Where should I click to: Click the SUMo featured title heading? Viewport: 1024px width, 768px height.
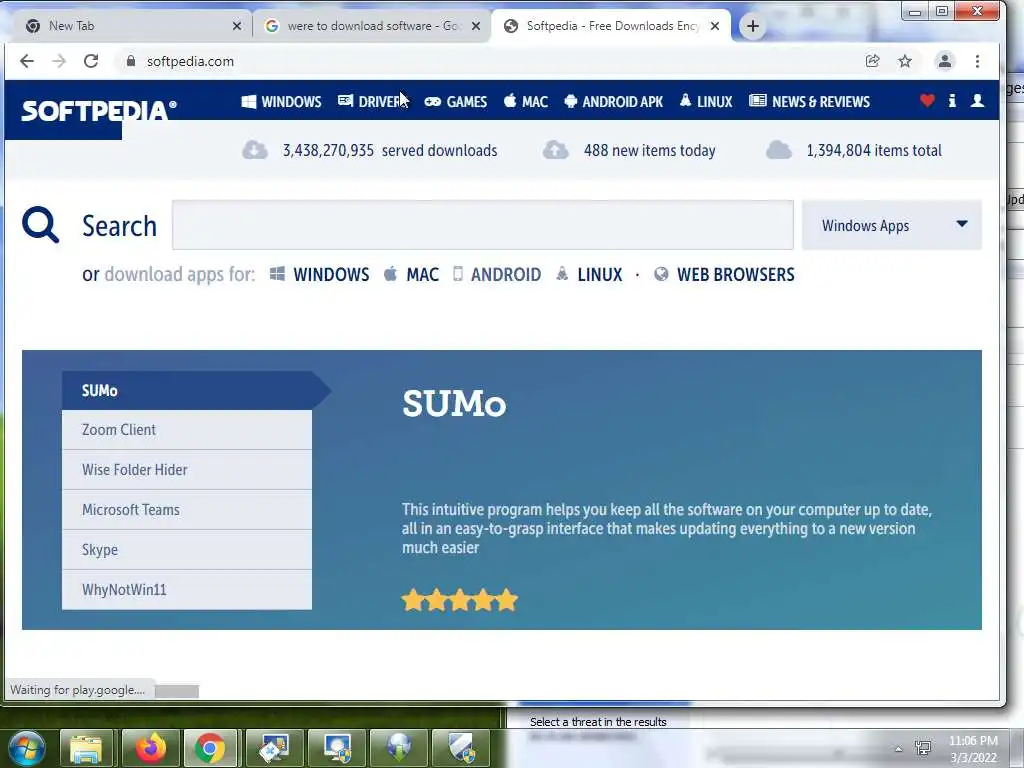454,404
